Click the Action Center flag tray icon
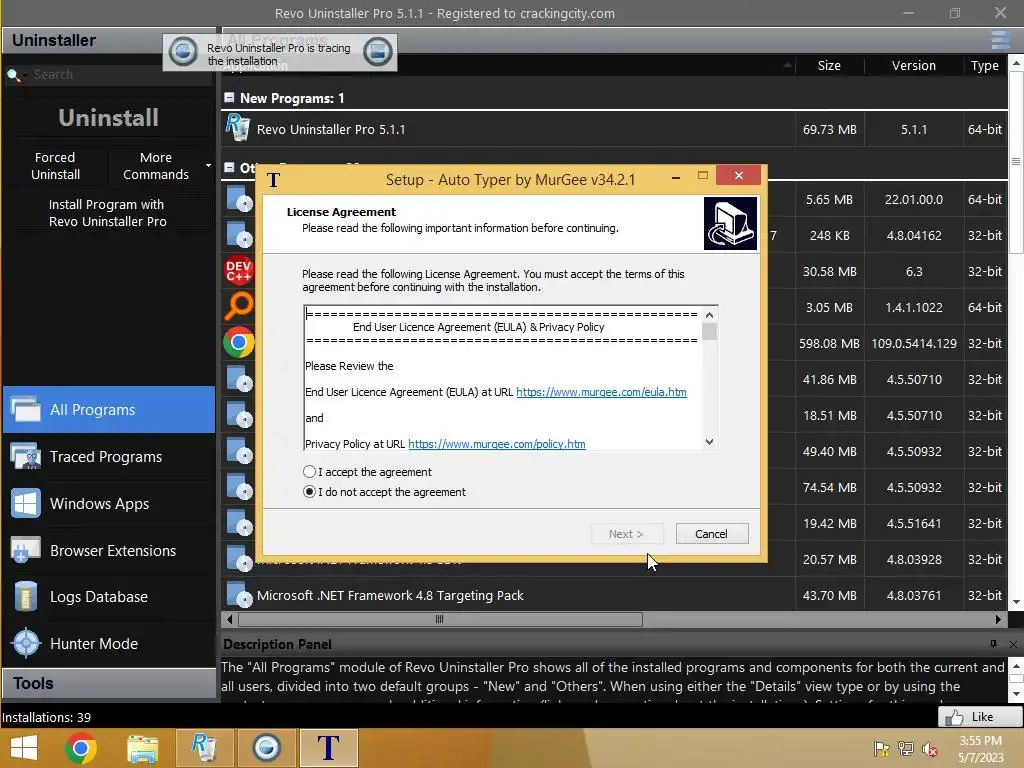 point(882,749)
